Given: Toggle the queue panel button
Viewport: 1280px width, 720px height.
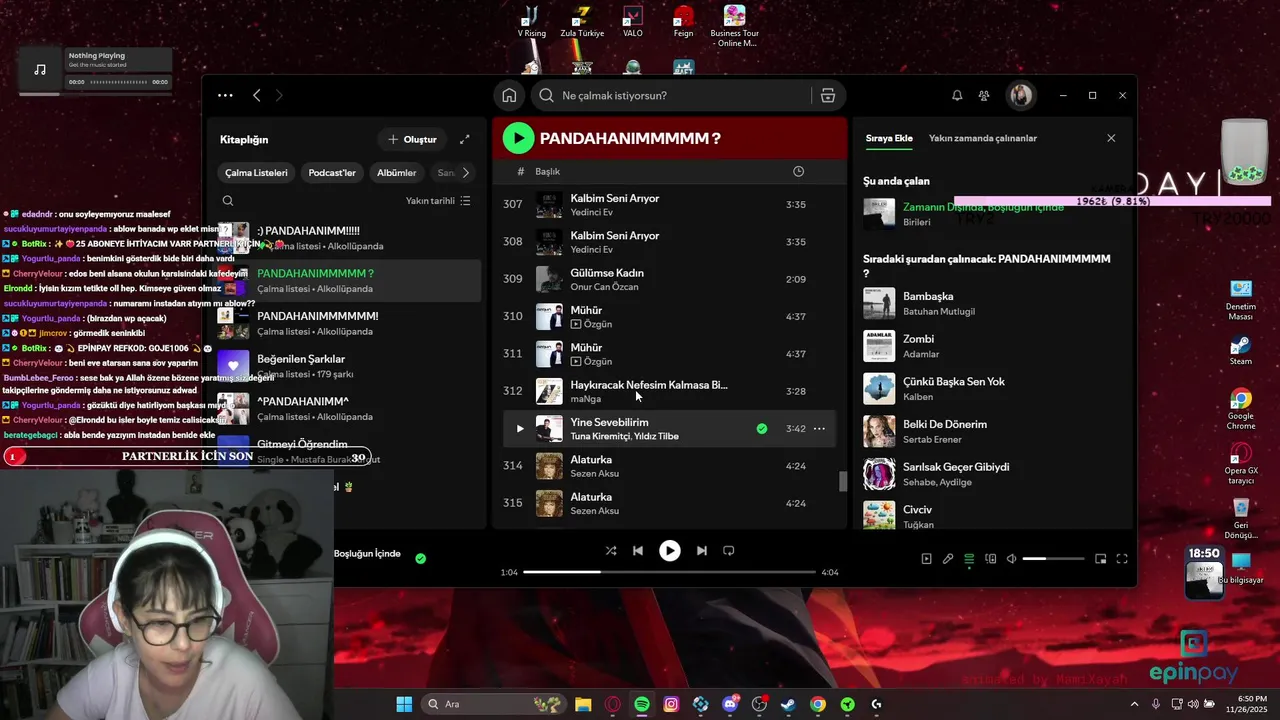Looking at the screenshot, I should click(x=969, y=559).
